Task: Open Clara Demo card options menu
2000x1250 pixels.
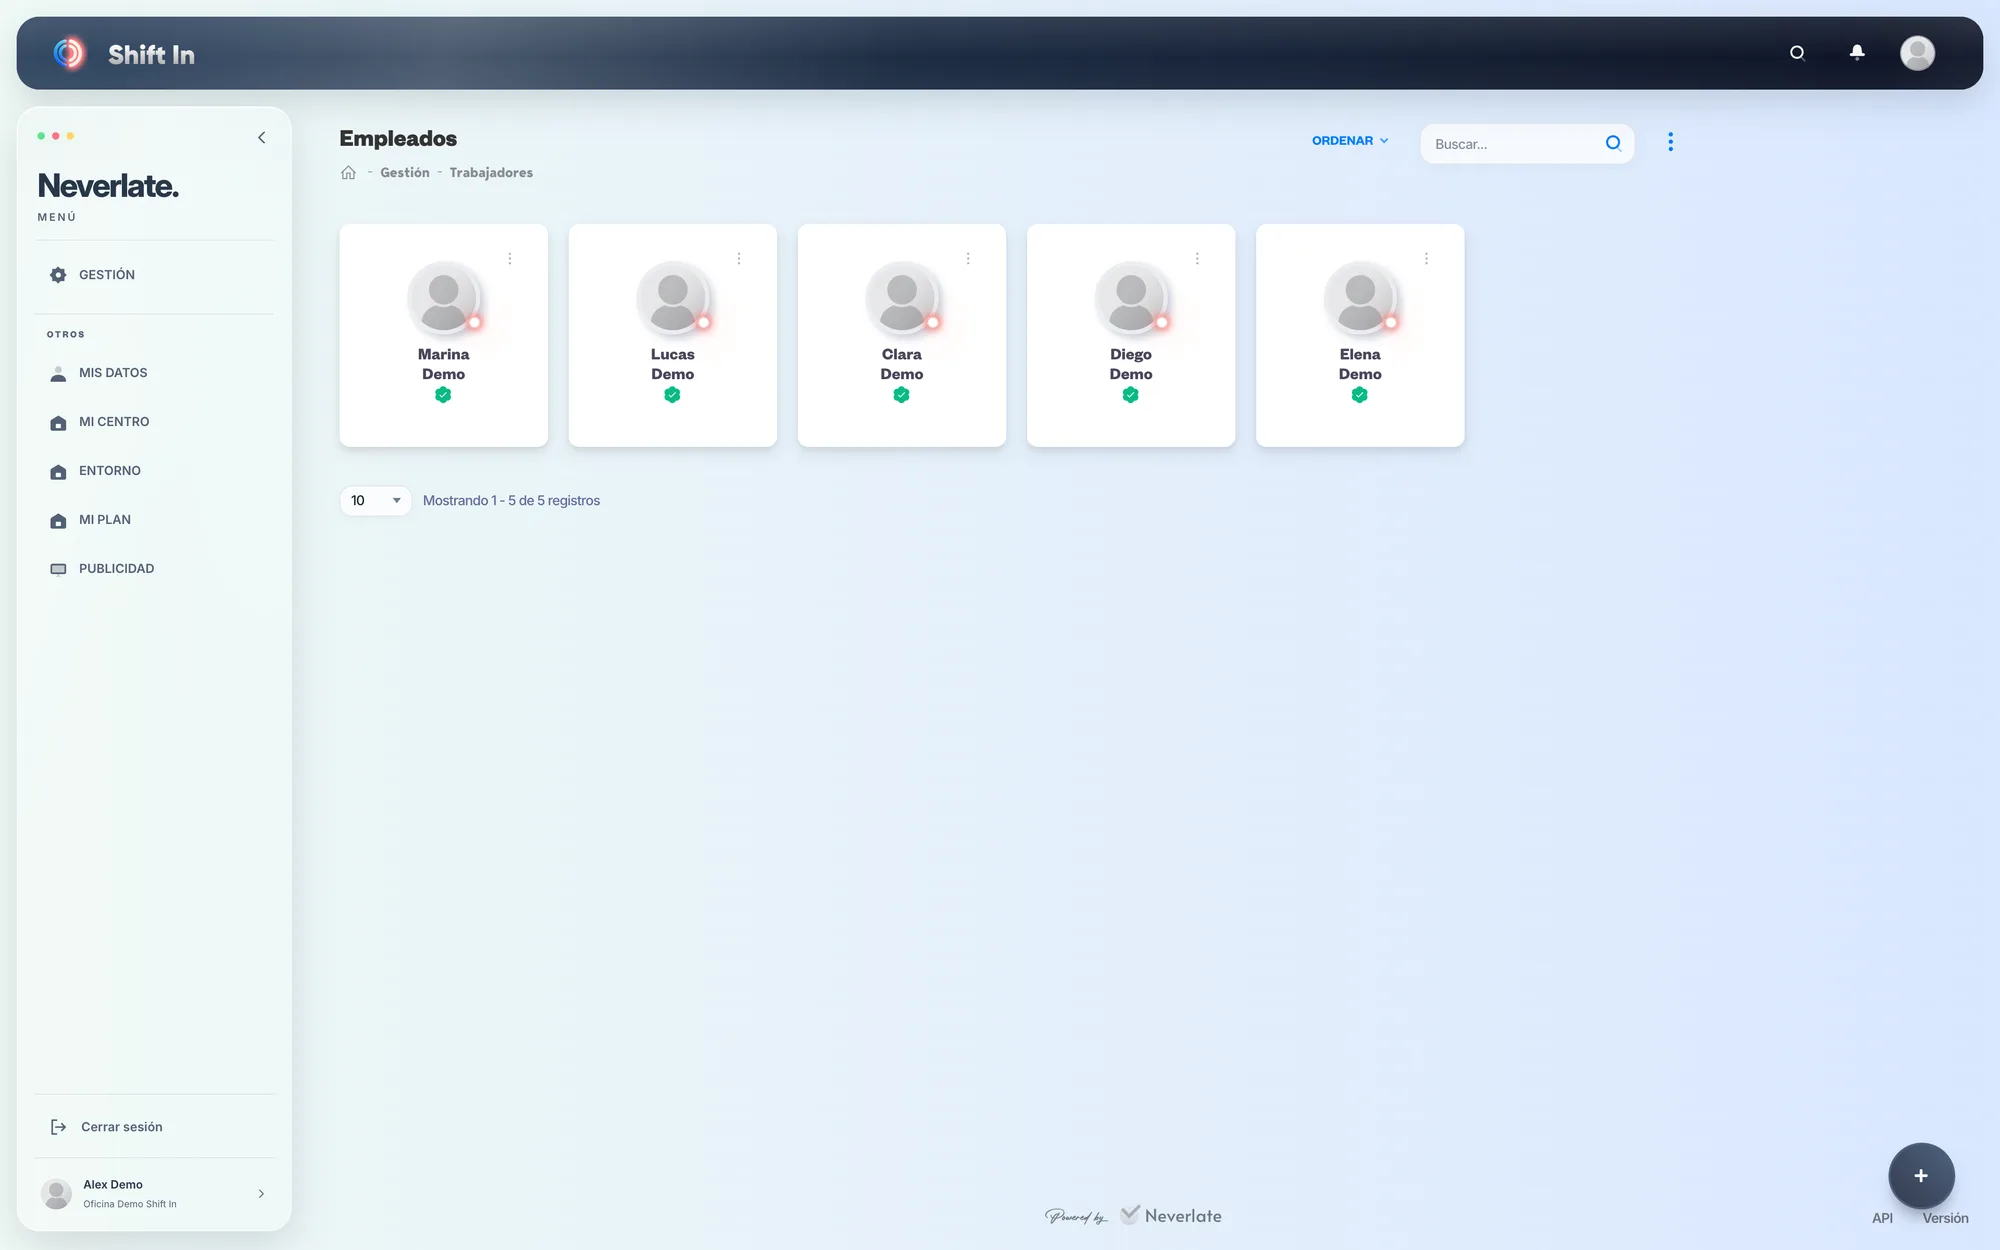Action: [x=968, y=259]
